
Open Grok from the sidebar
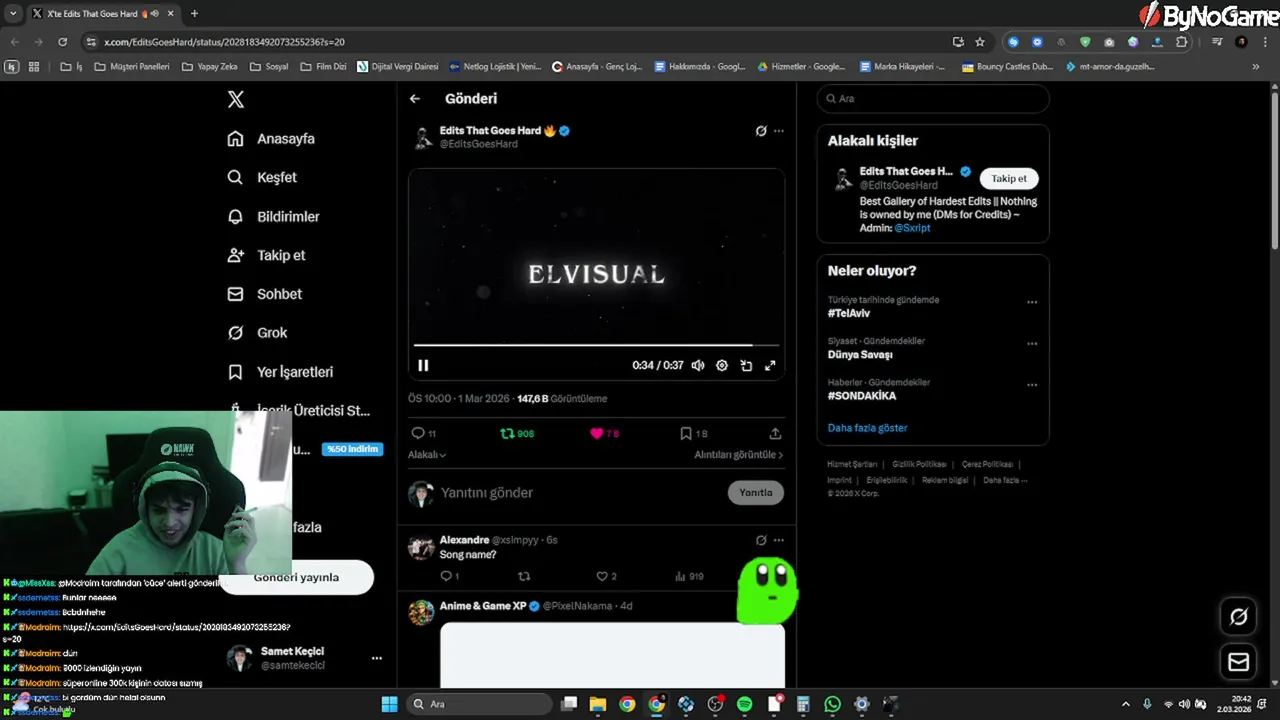point(257,333)
